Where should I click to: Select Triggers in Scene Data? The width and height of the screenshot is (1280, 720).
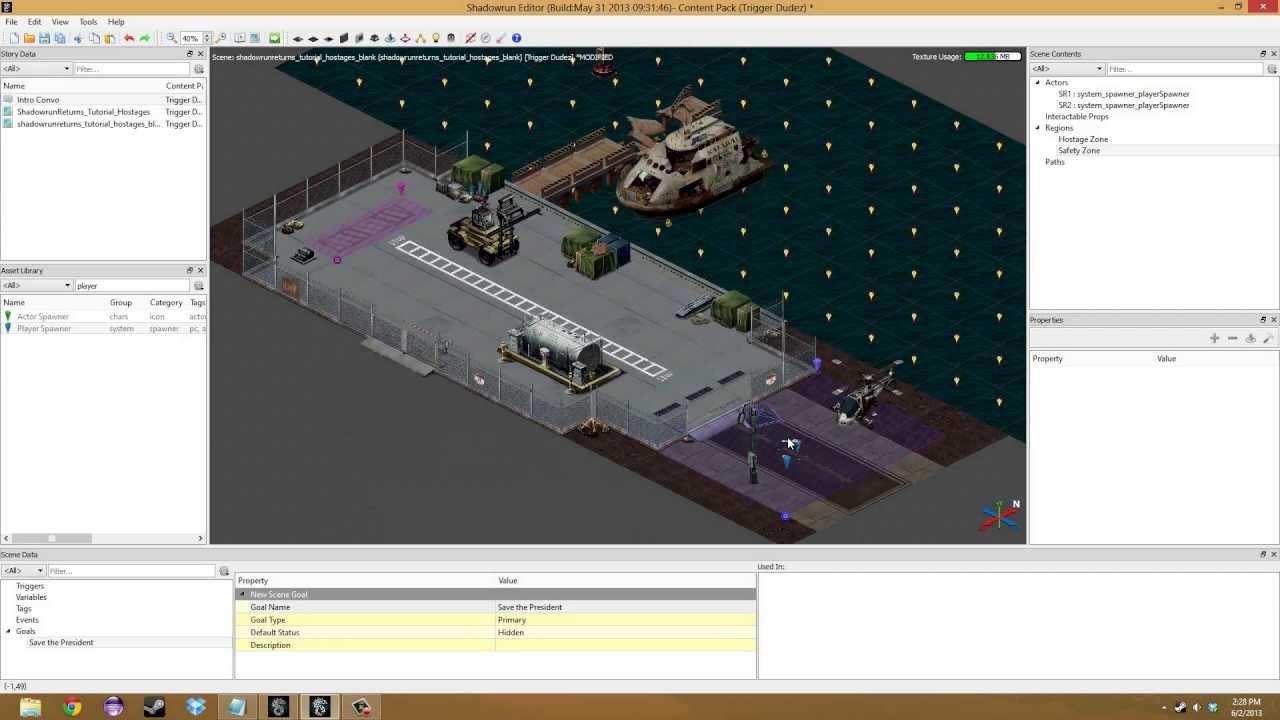click(30, 586)
